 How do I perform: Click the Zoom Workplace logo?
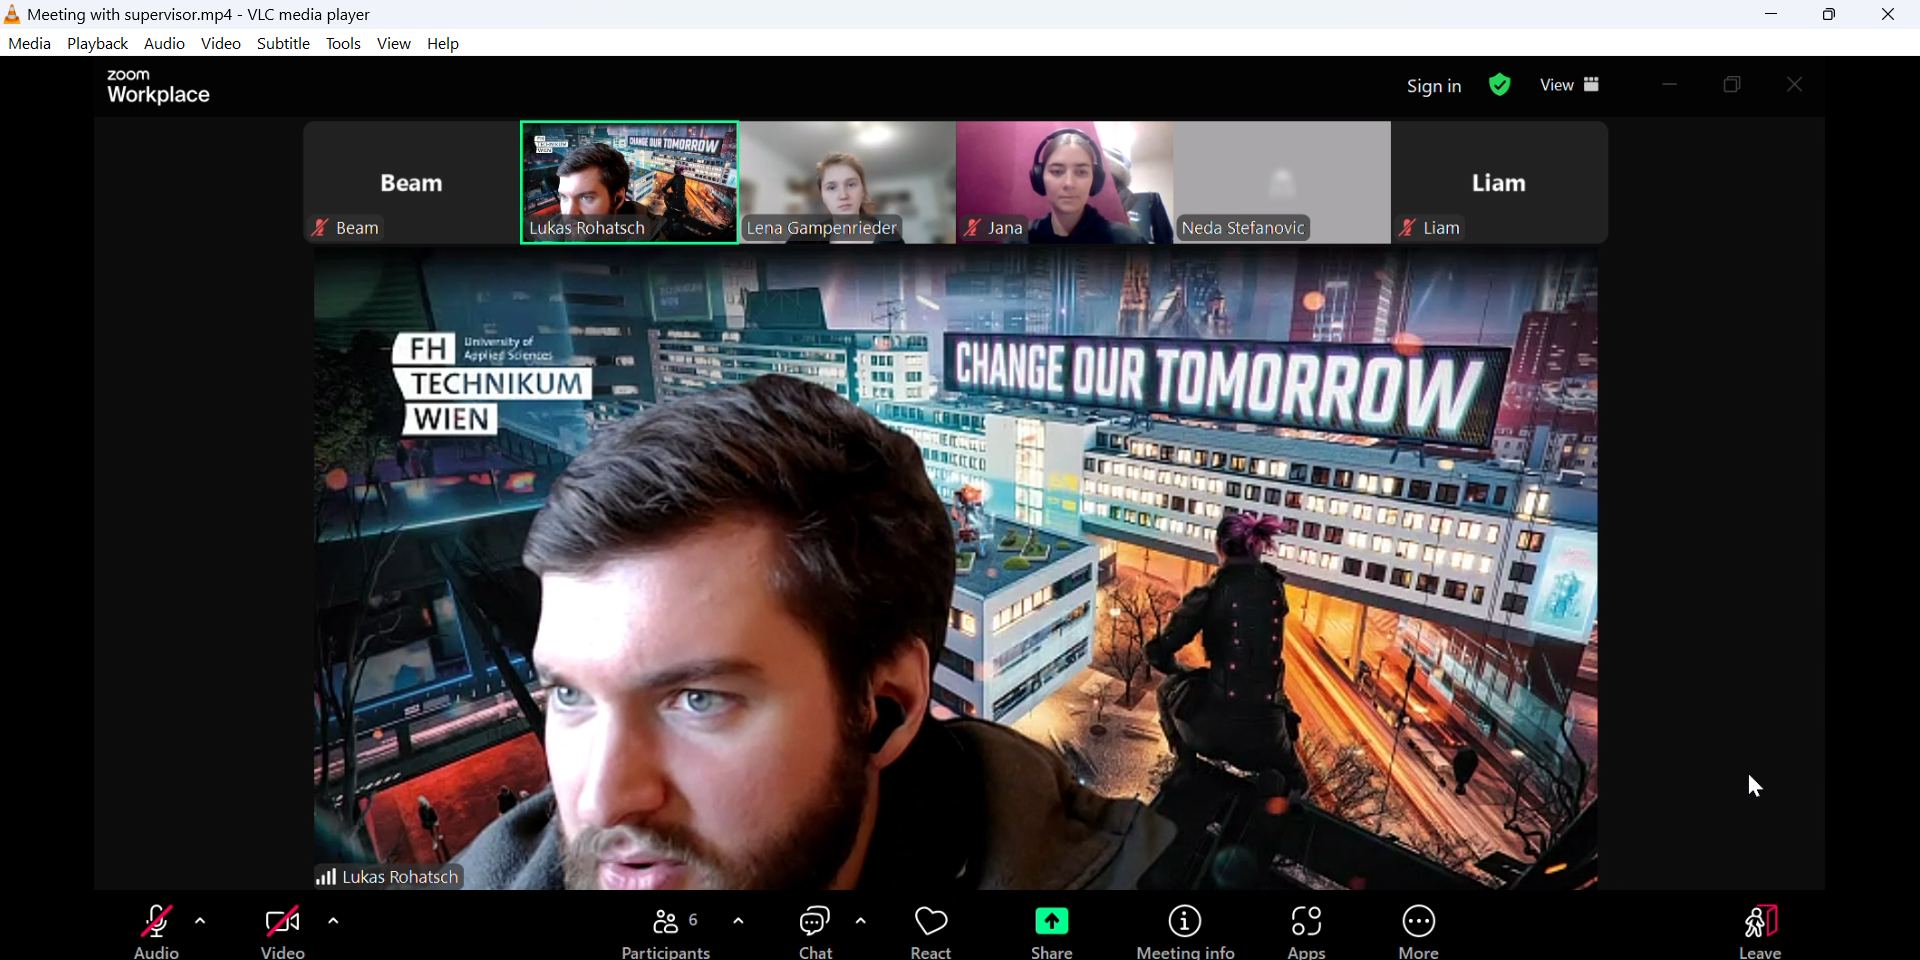pyautogui.click(x=159, y=87)
